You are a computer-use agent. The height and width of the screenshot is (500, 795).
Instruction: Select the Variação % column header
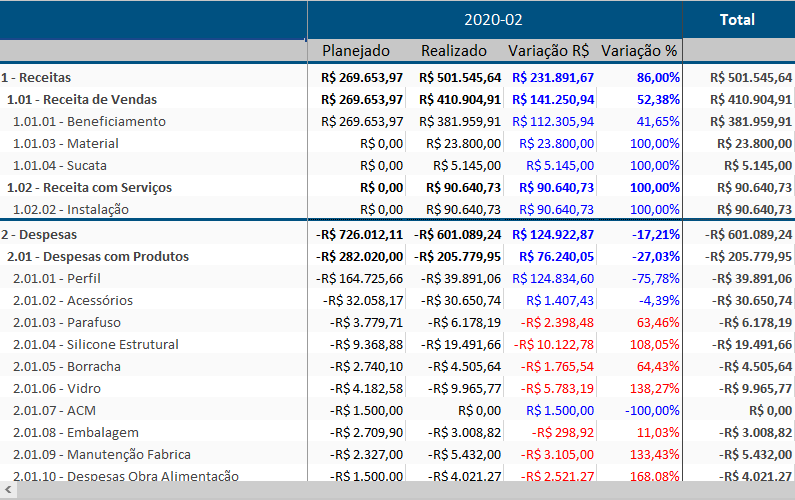[640, 51]
